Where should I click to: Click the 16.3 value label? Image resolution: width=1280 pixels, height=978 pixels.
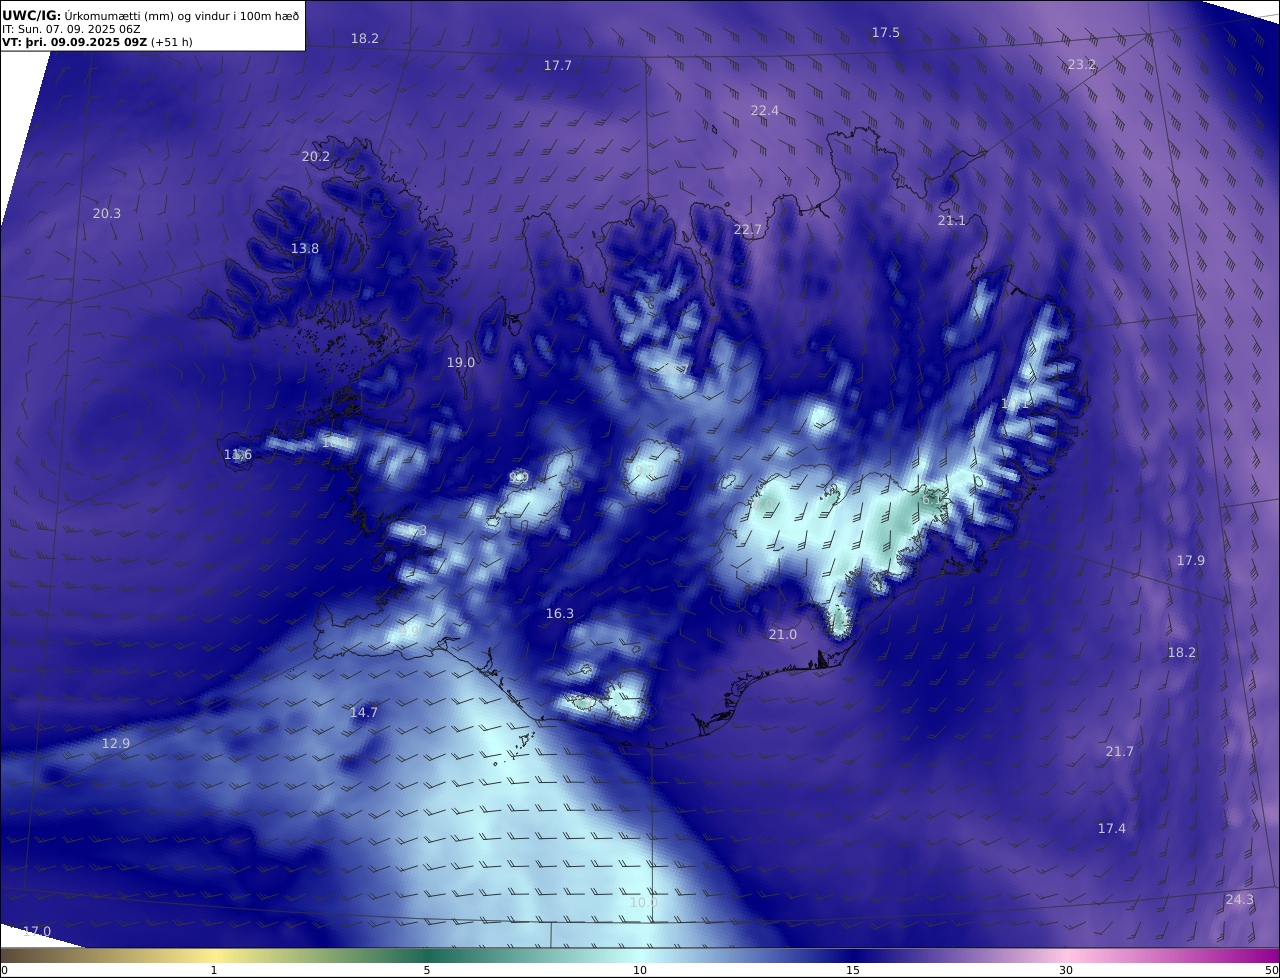pos(560,613)
